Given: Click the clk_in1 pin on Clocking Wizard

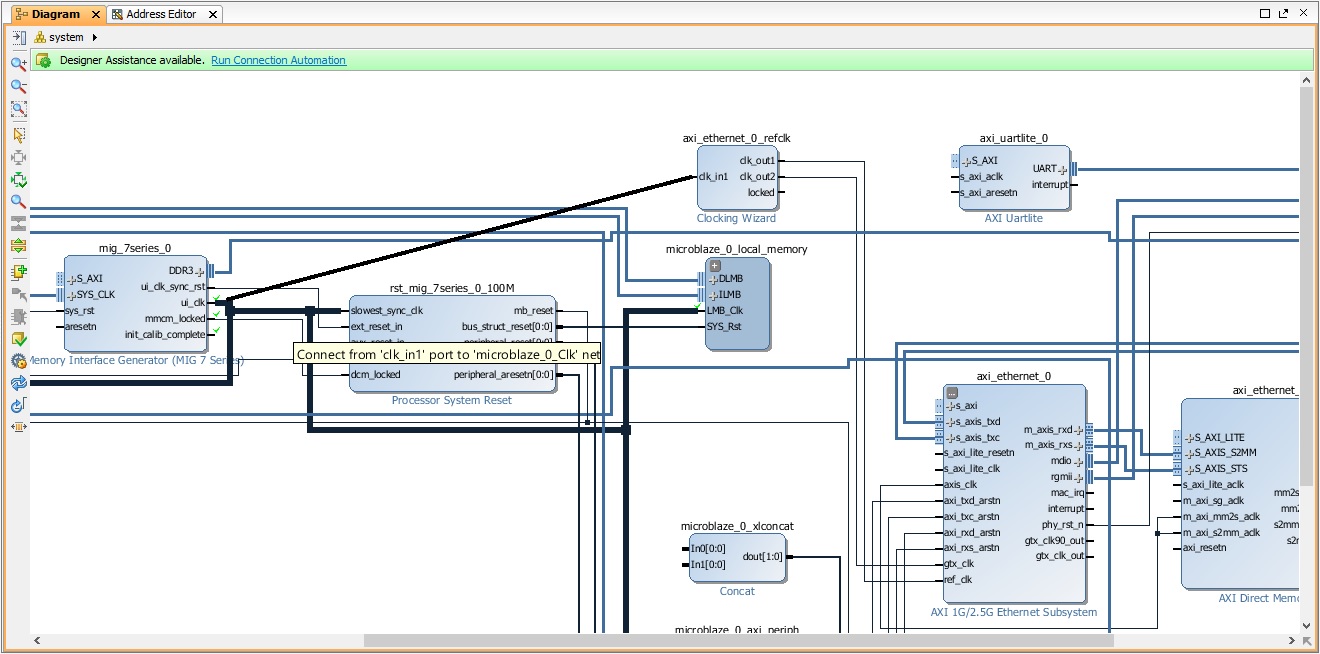Looking at the screenshot, I should pos(713,176).
